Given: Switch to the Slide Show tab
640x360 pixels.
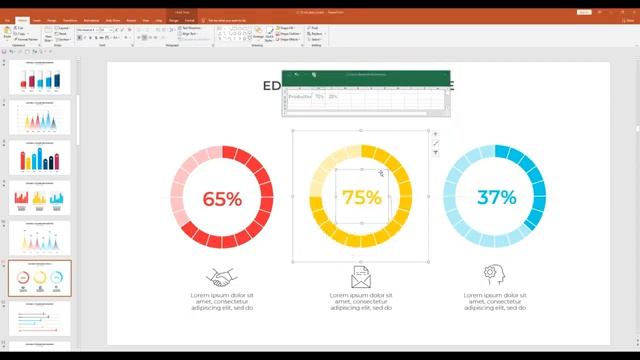Looking at the screenshot, I should tap(113, 20).
